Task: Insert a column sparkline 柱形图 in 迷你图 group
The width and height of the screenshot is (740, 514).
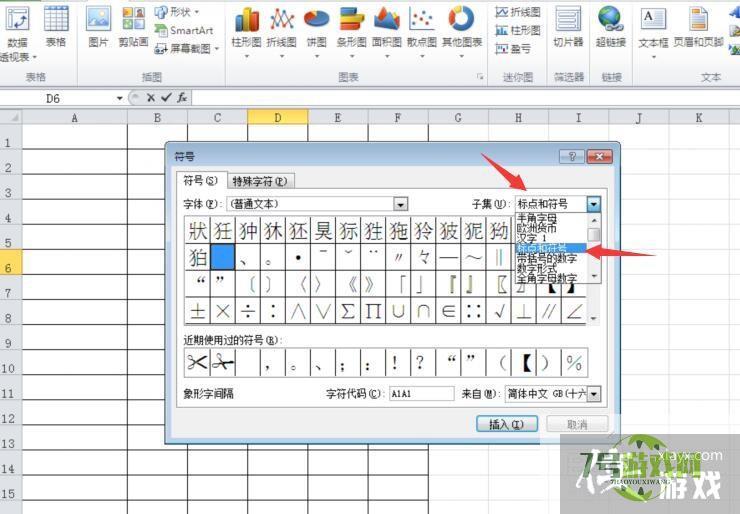Action: 518,31
